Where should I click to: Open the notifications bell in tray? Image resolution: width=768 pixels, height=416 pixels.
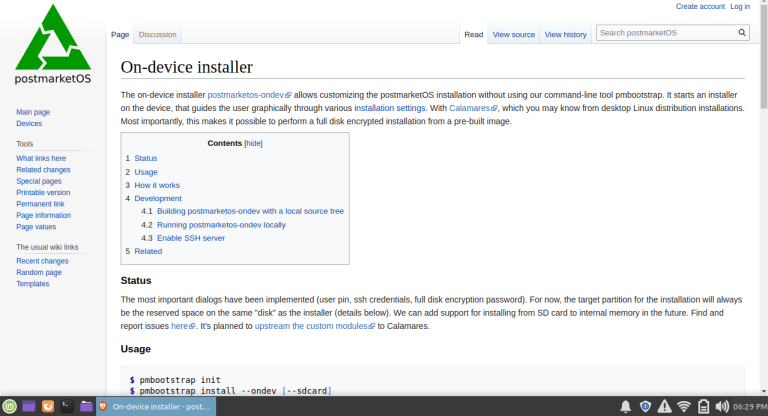click(625, 406)
